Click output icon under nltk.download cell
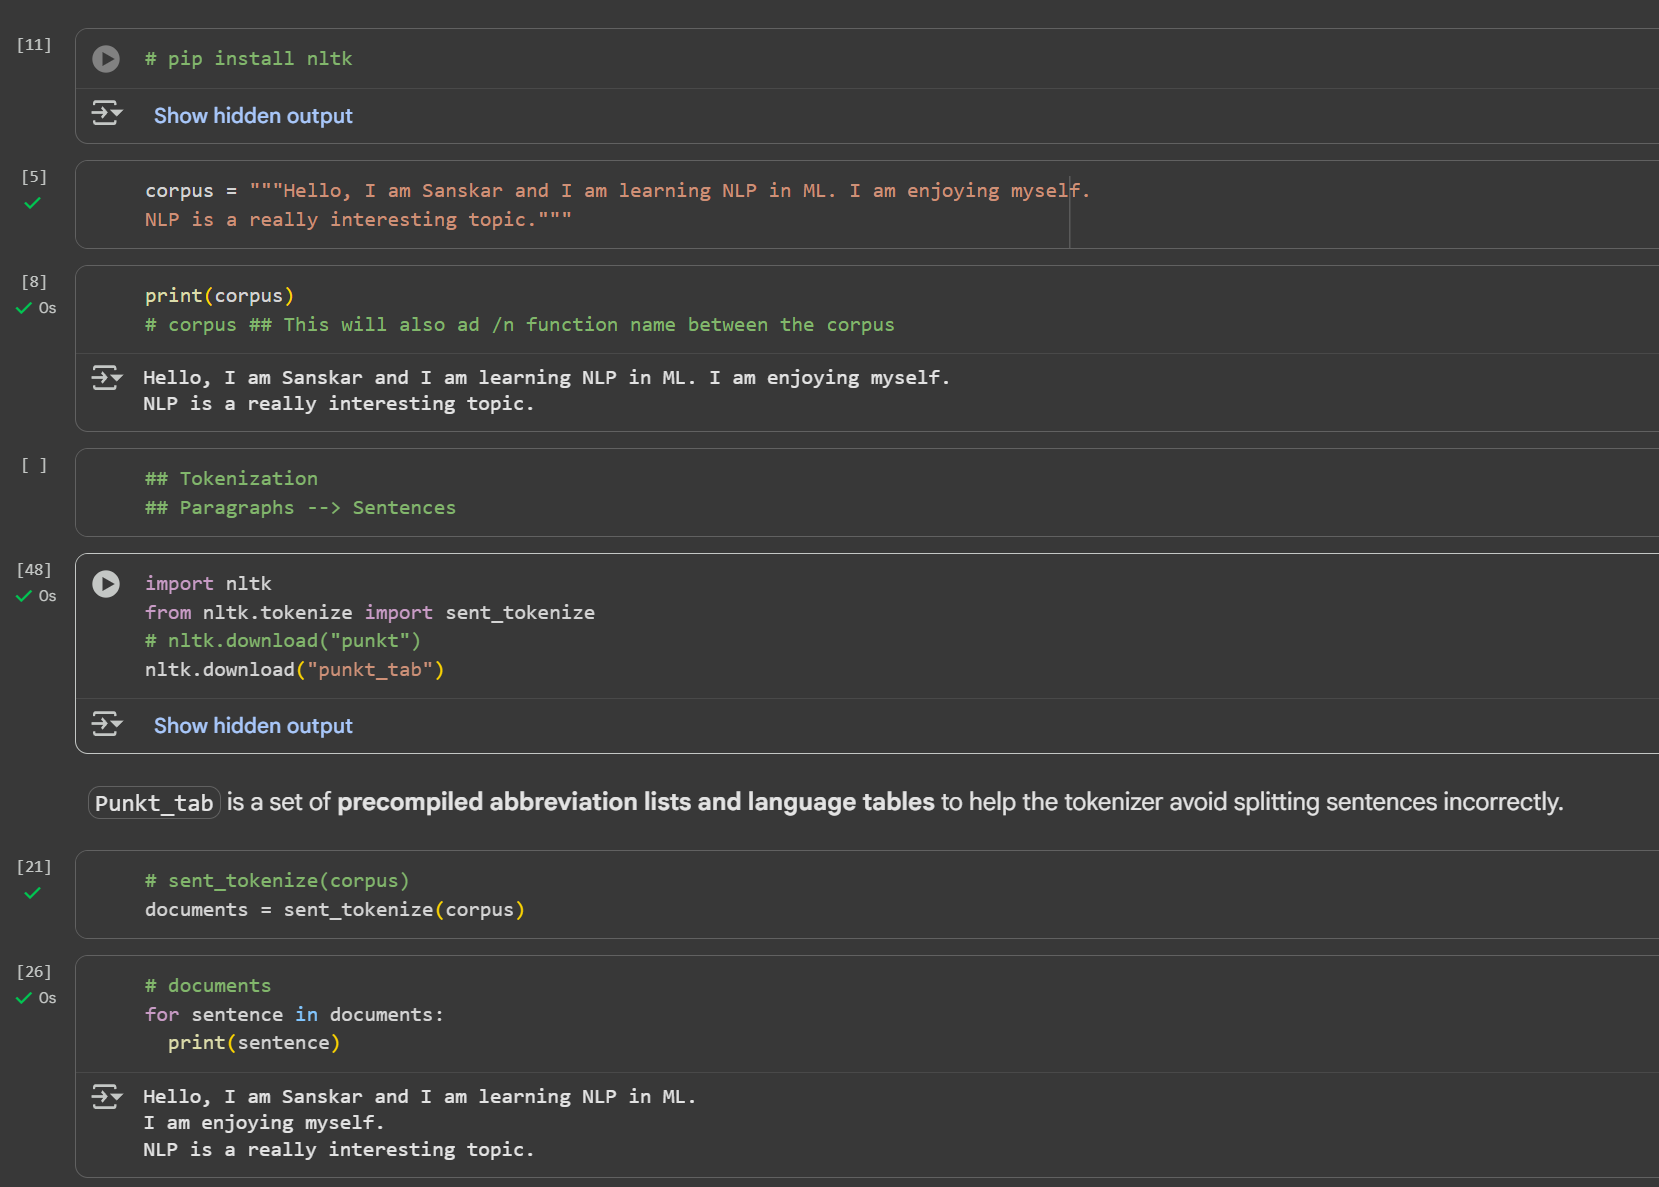The image size is (1659, 1187). (x=106, y=724)
